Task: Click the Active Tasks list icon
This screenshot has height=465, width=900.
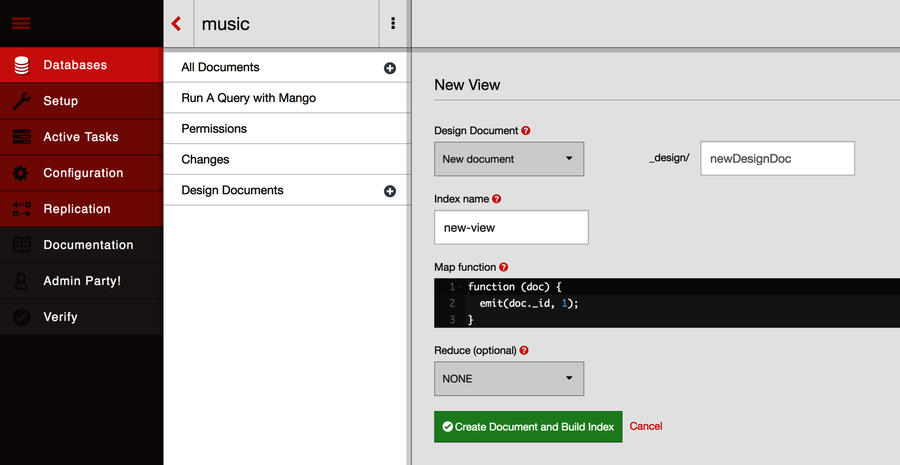Action: tap(22, 137)
